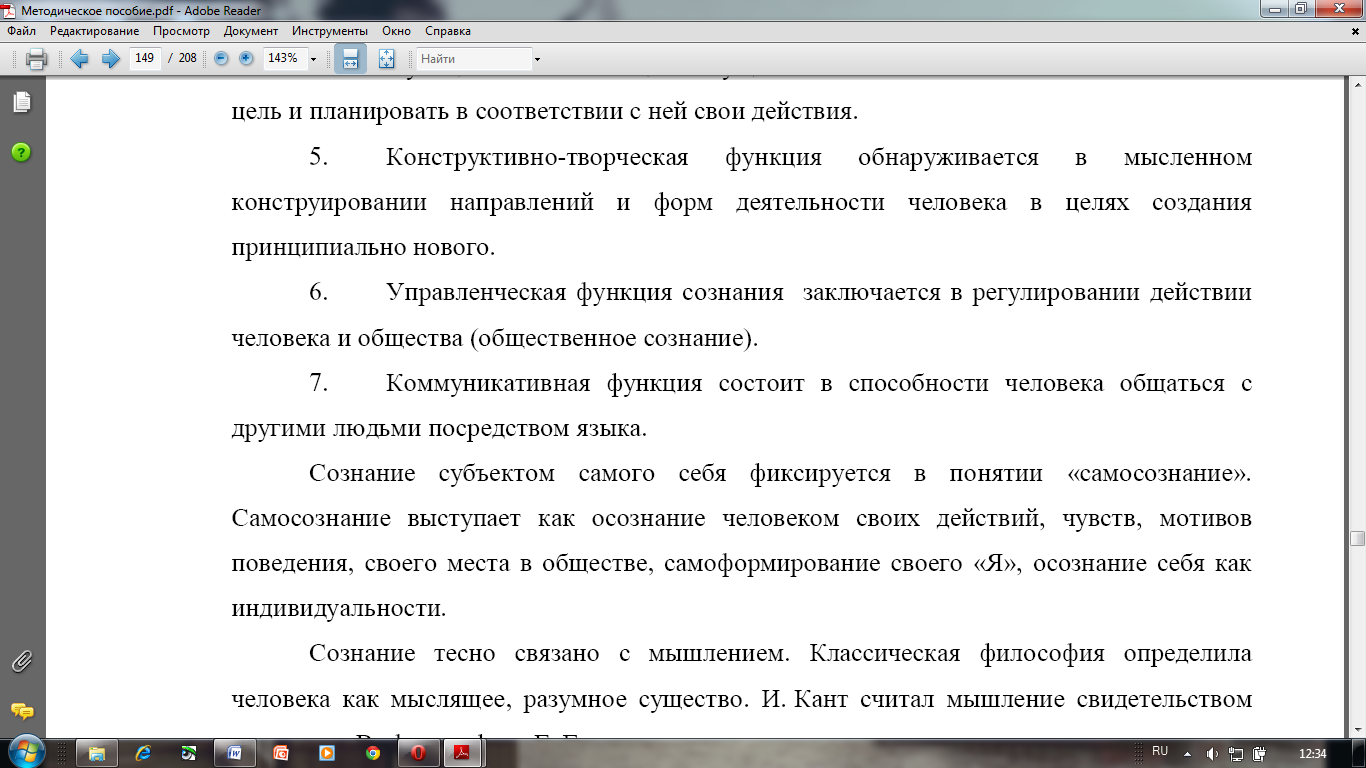Viewport: 1366px width, 768px height.
Task: Click the word «самосознание» in the text
Action: click(1159, 473)
